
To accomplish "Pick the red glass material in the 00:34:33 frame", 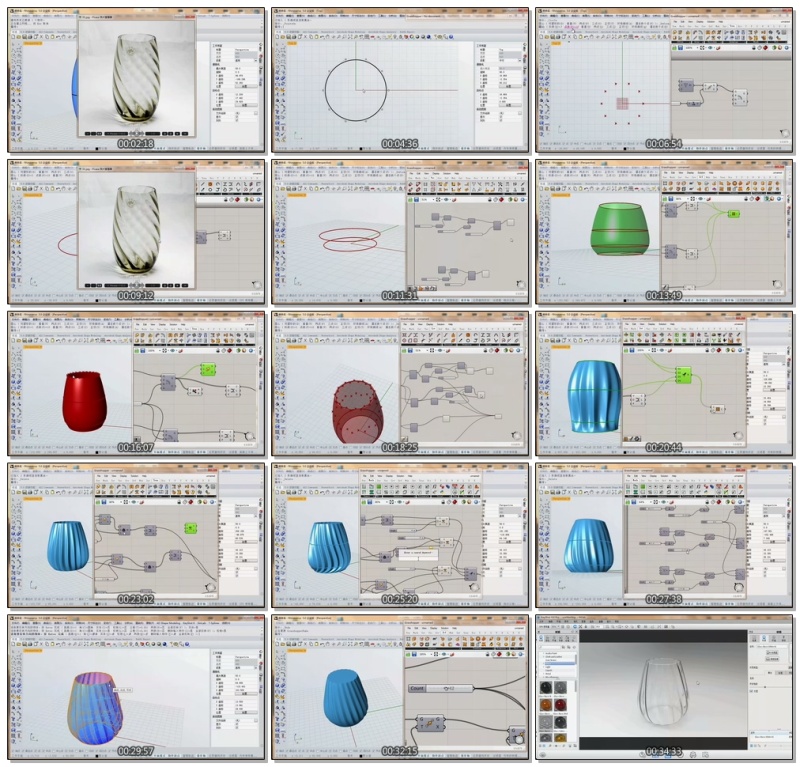I will 560,705.
